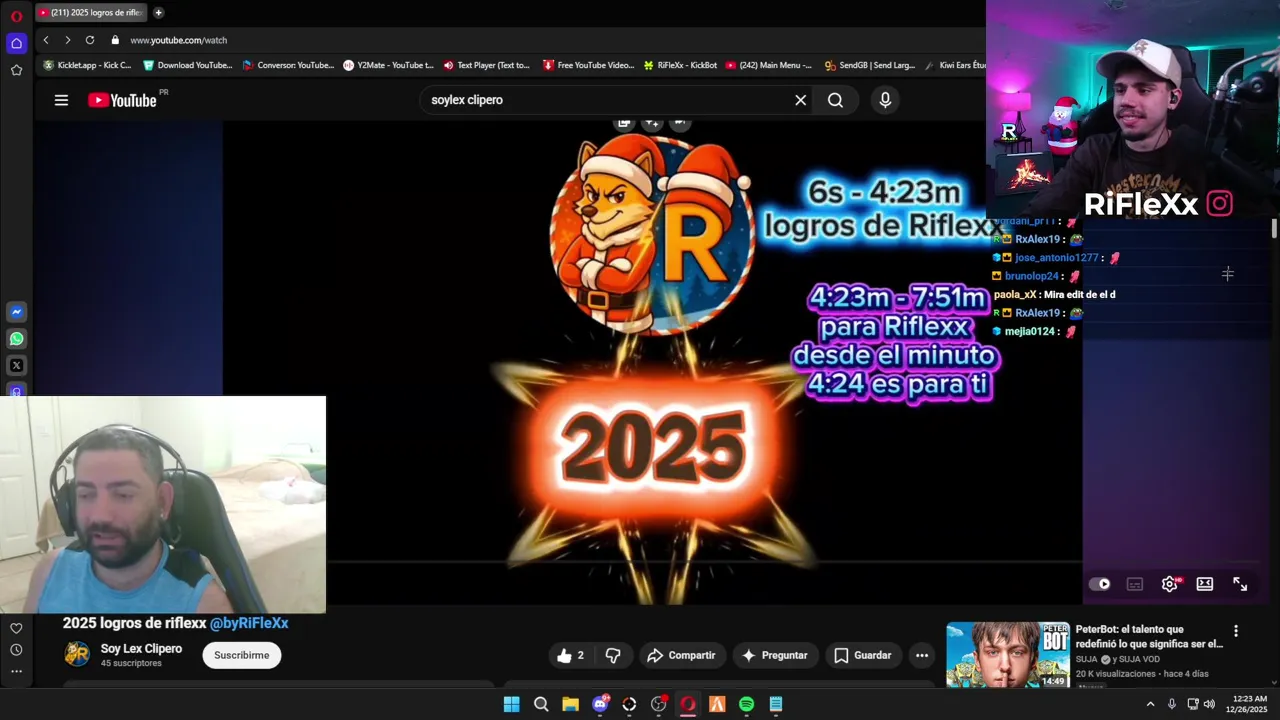Screen dimensions: 1280x720
Task: Open File Explorer from taskbar
Action: [570, 704]
